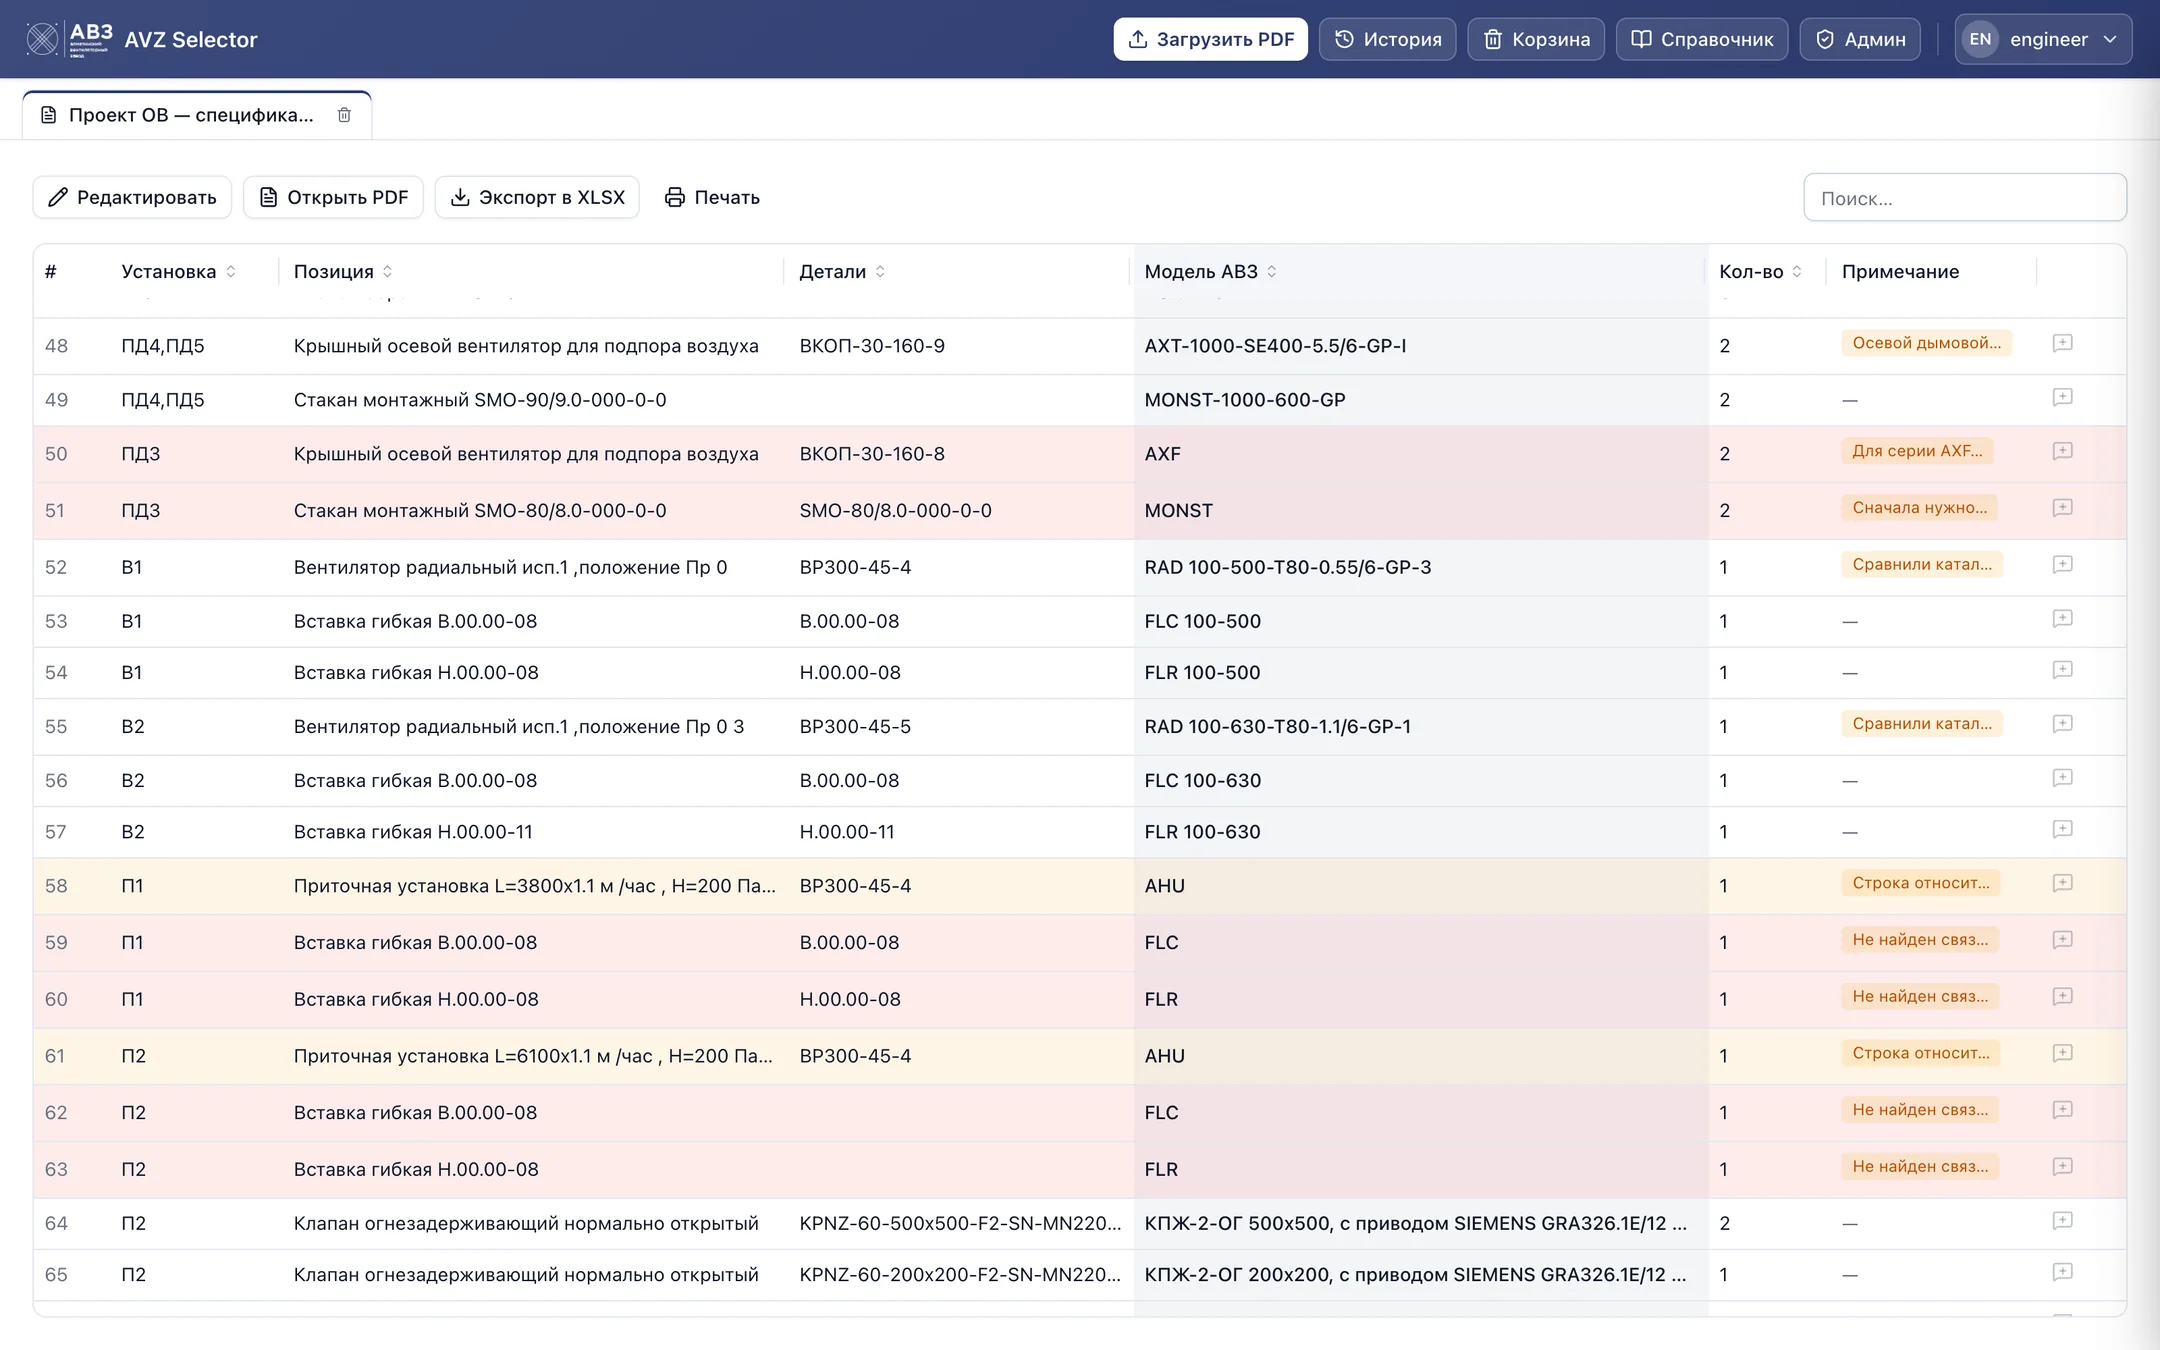Click Загрузить PDF upload button

(x=1211, y=39)
